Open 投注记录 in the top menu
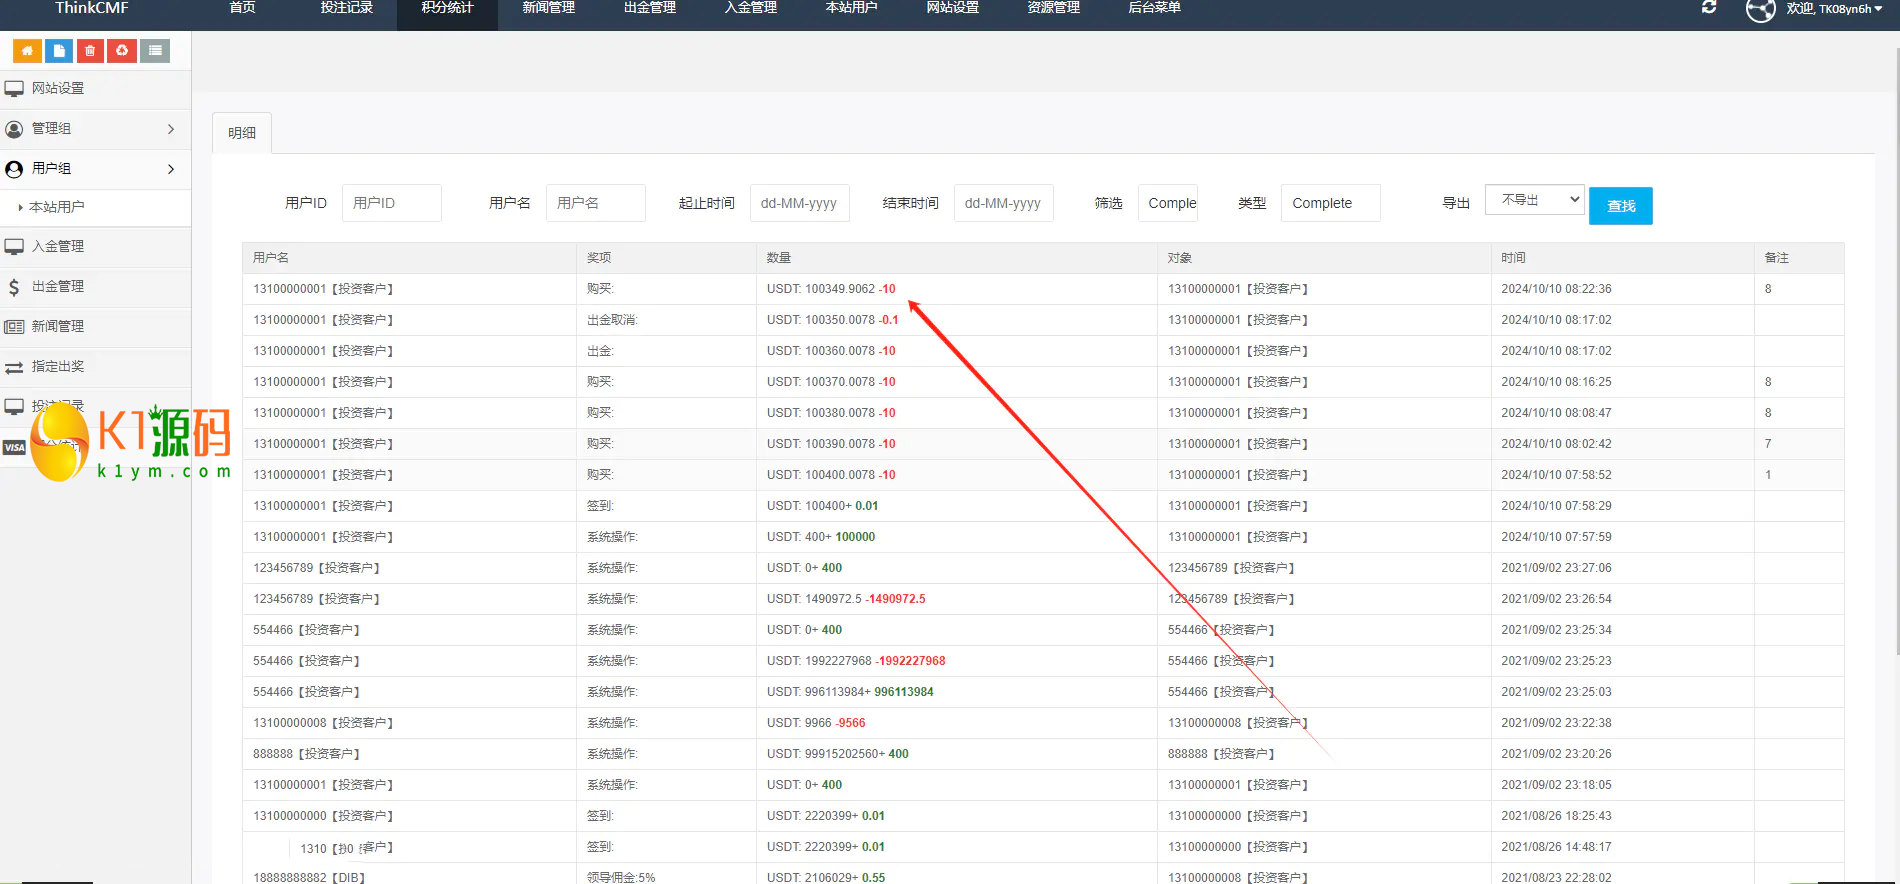Image resolution: width=1900 pixels, height=884 pixels. click(x=346, y=8)
